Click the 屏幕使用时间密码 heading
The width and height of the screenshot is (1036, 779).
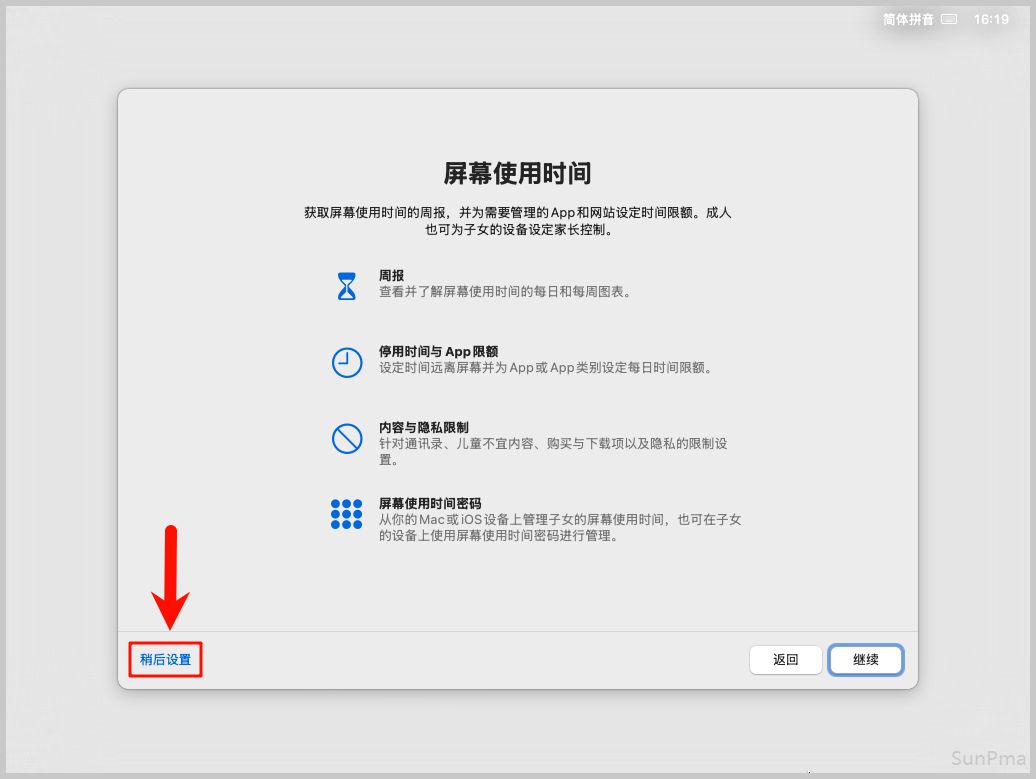point(430,503)
